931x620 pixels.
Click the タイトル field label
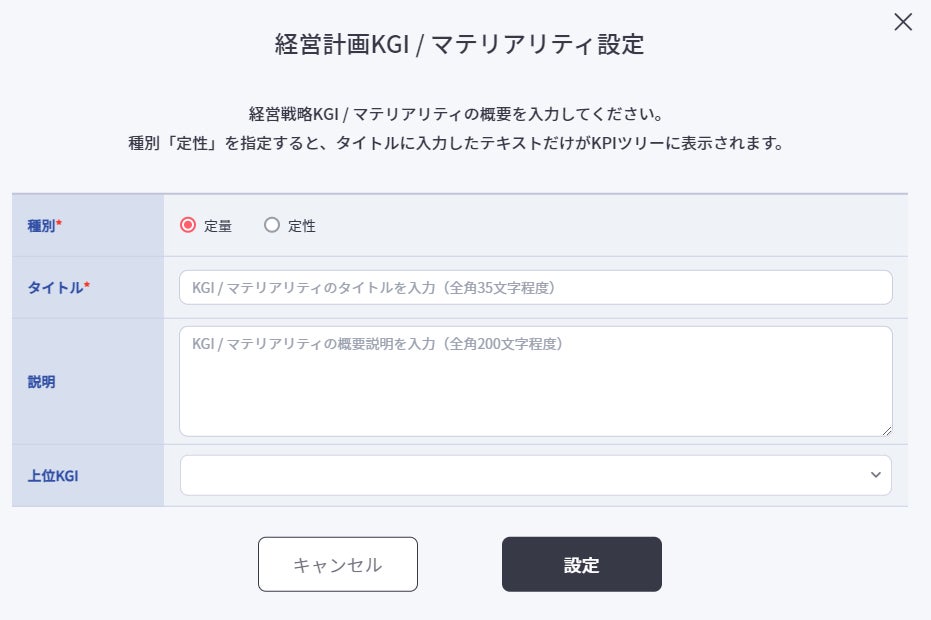click(x=55, y=288)
